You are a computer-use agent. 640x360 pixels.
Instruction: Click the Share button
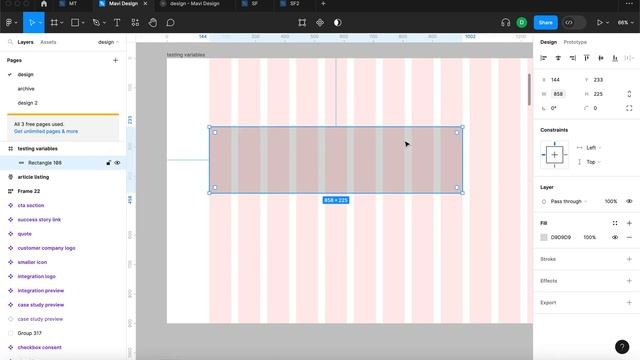click(545, 22)
